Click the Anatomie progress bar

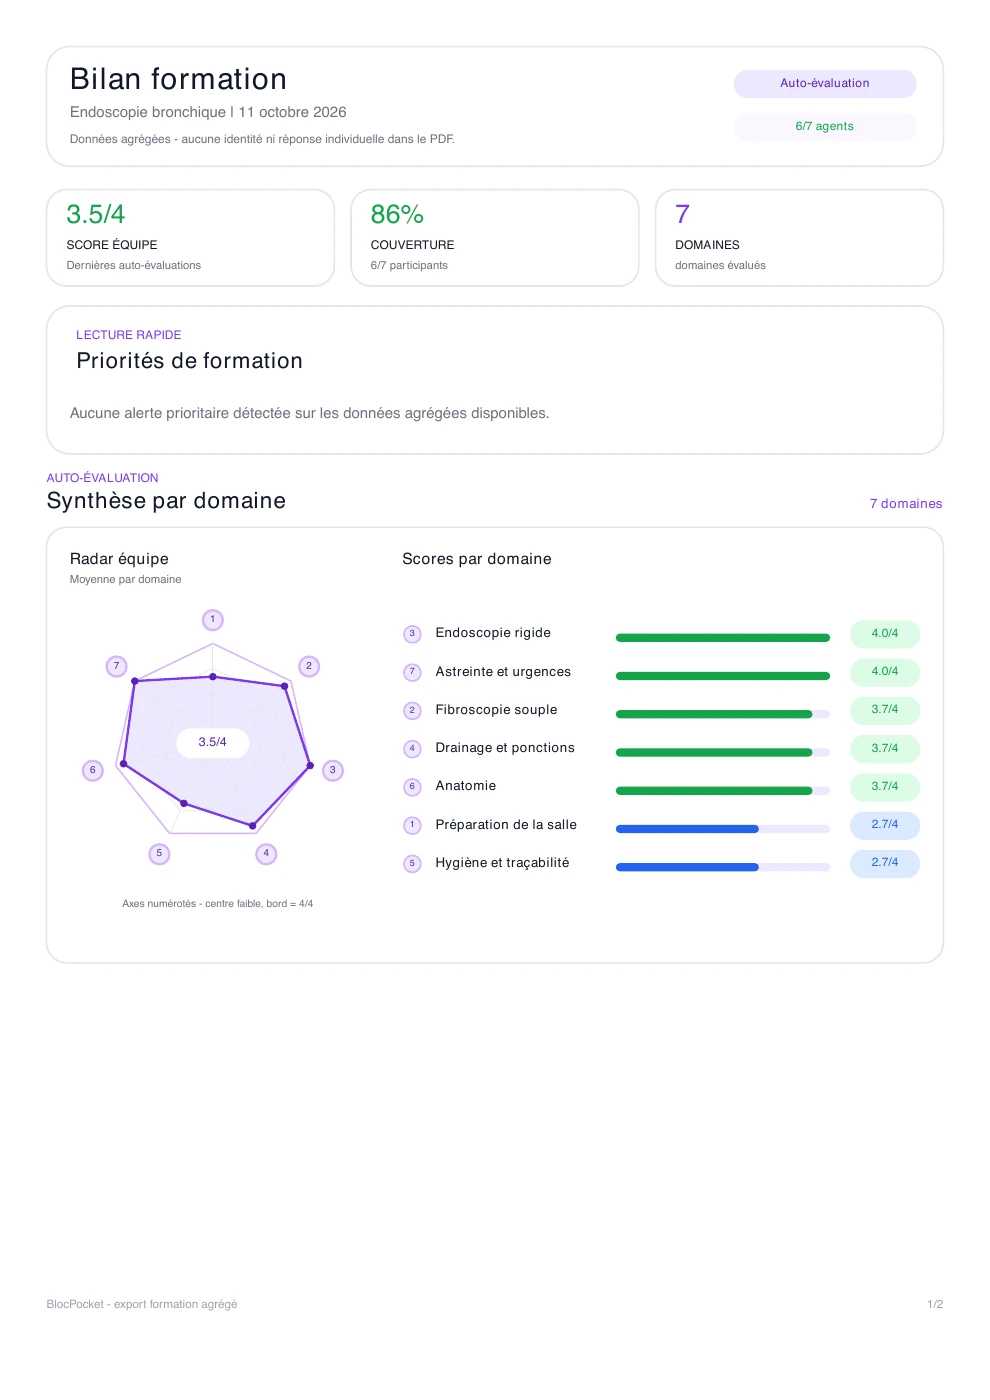[x=723, y=791]
